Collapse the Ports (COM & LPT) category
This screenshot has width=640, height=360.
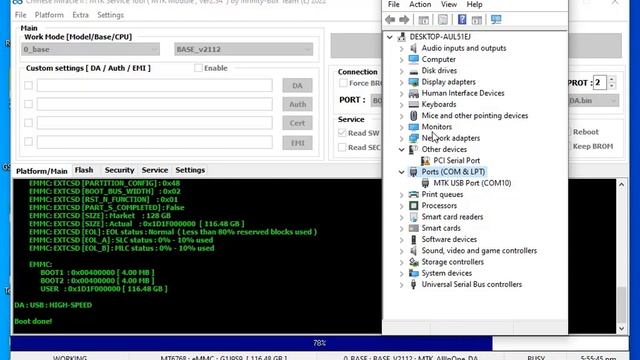(x=402, y=172)
